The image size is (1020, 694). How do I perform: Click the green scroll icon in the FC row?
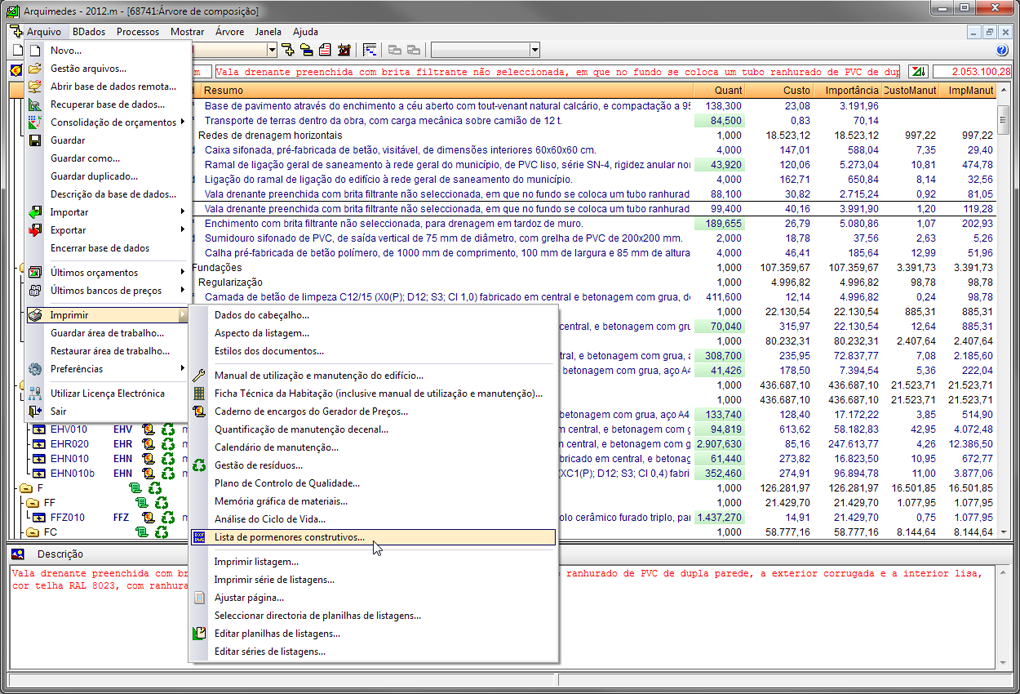(x=140, y=532)
